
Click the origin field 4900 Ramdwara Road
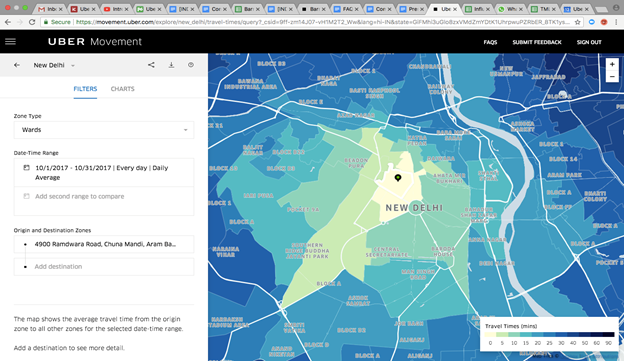click(104, 244)
